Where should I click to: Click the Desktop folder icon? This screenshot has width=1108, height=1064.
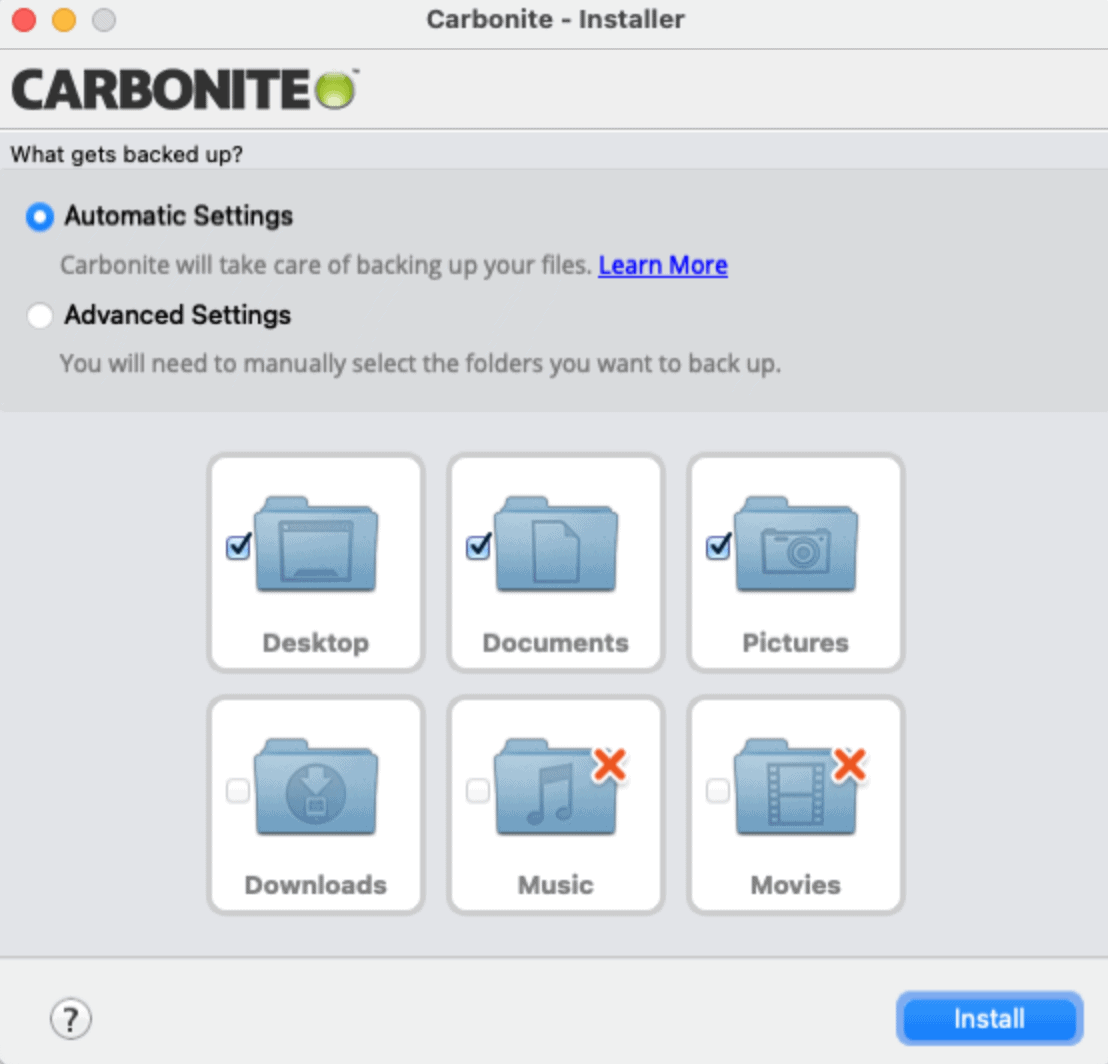click(x=316, y=544)
